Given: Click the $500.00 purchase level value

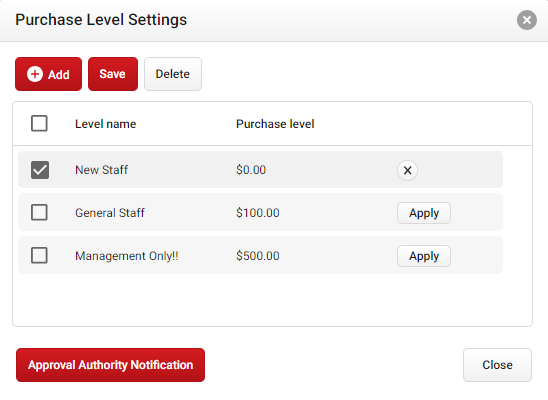Looking at the screenshot, I should [x=258, y=256].
